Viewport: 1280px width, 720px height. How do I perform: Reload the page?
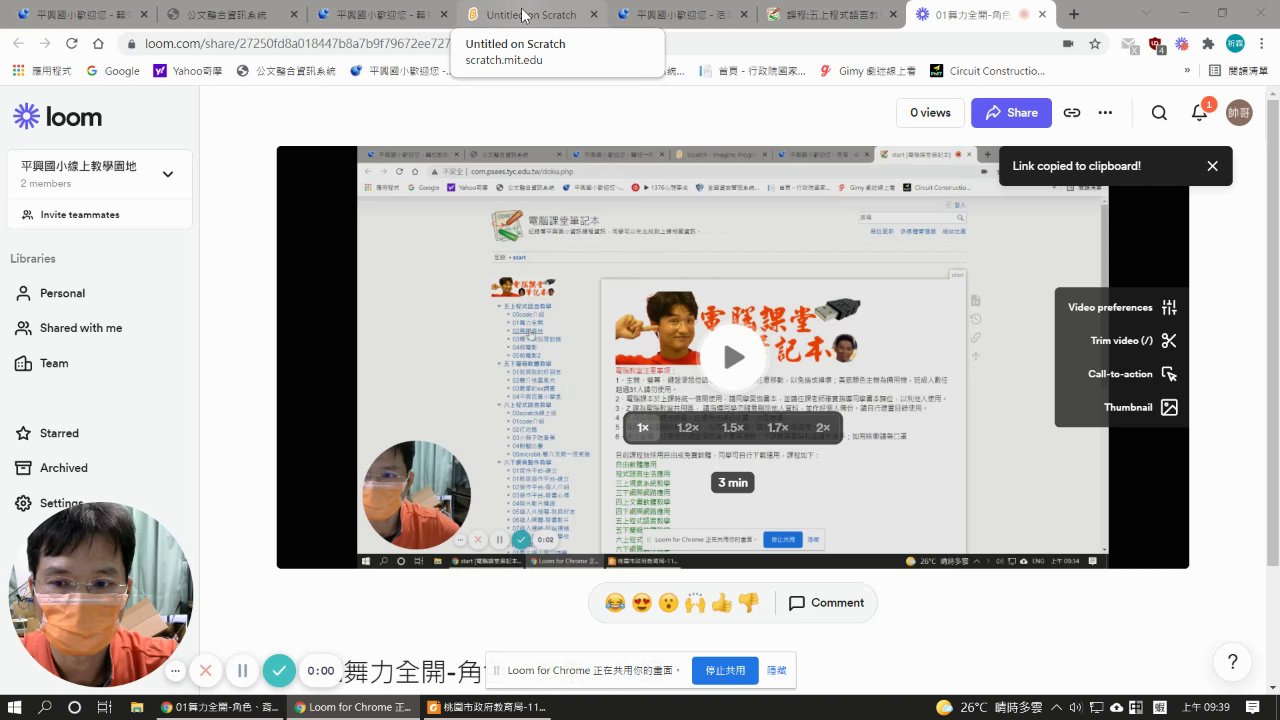[x=71, y=44]
